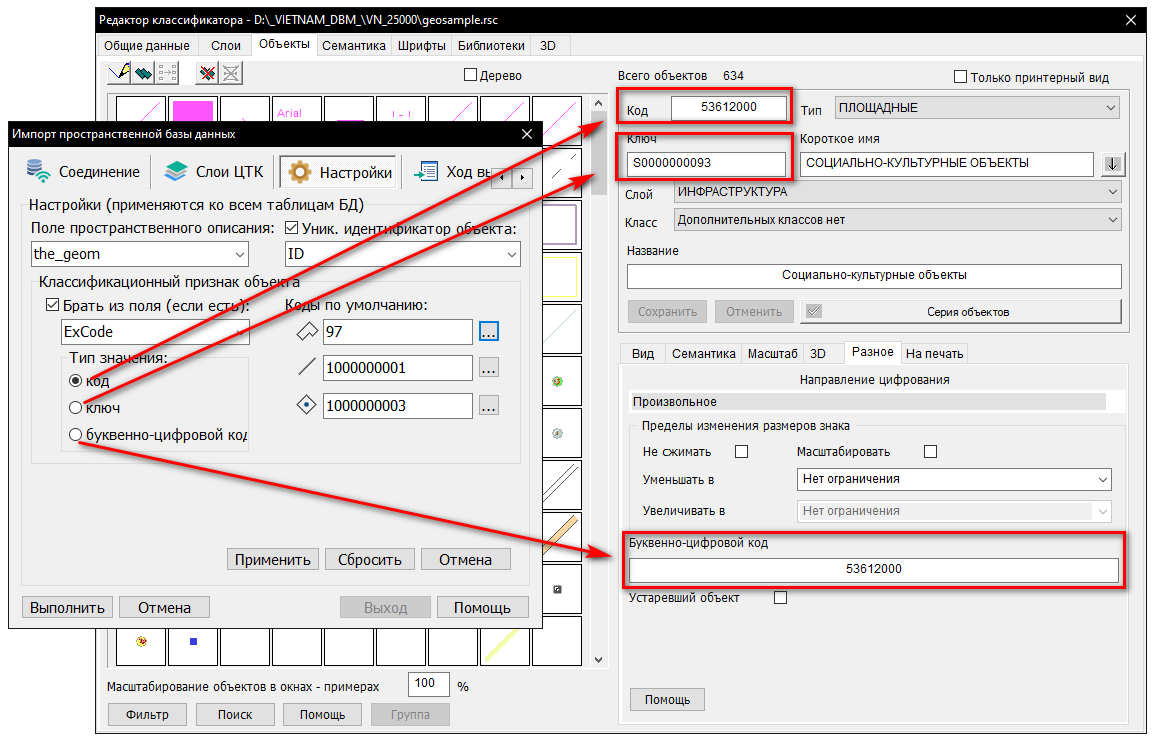The height and width of the screenshot is (739, 1152).
Task: Open the Соединение tab with database icon
Action: pos(84,172)
